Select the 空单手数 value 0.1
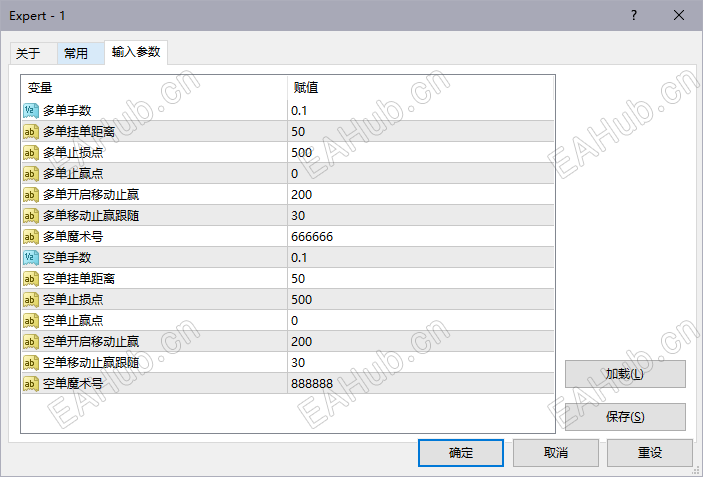 click(x=299, y=258)
